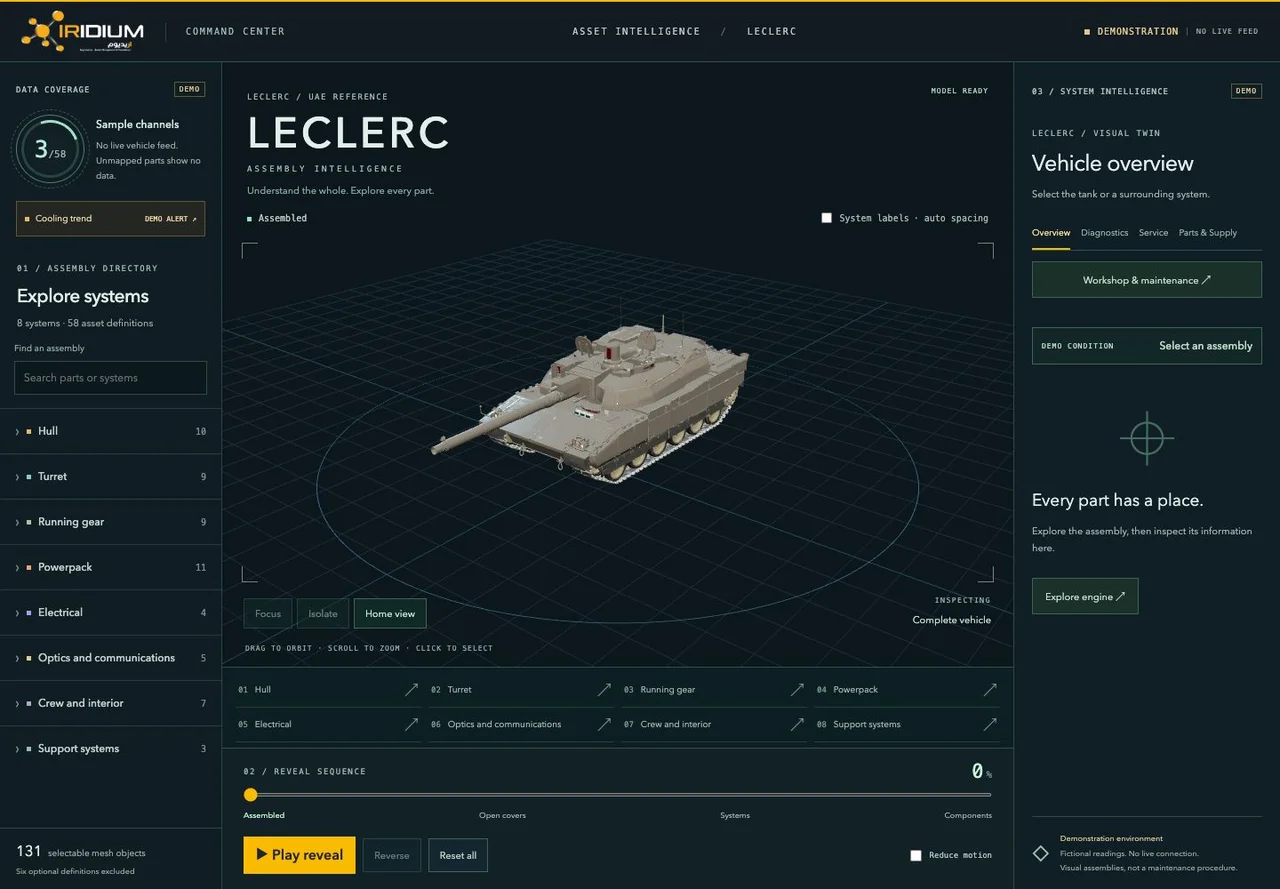Expand the Support systems directory row
The width and height of the screenshot is (1280, 889).
(110, 749)
